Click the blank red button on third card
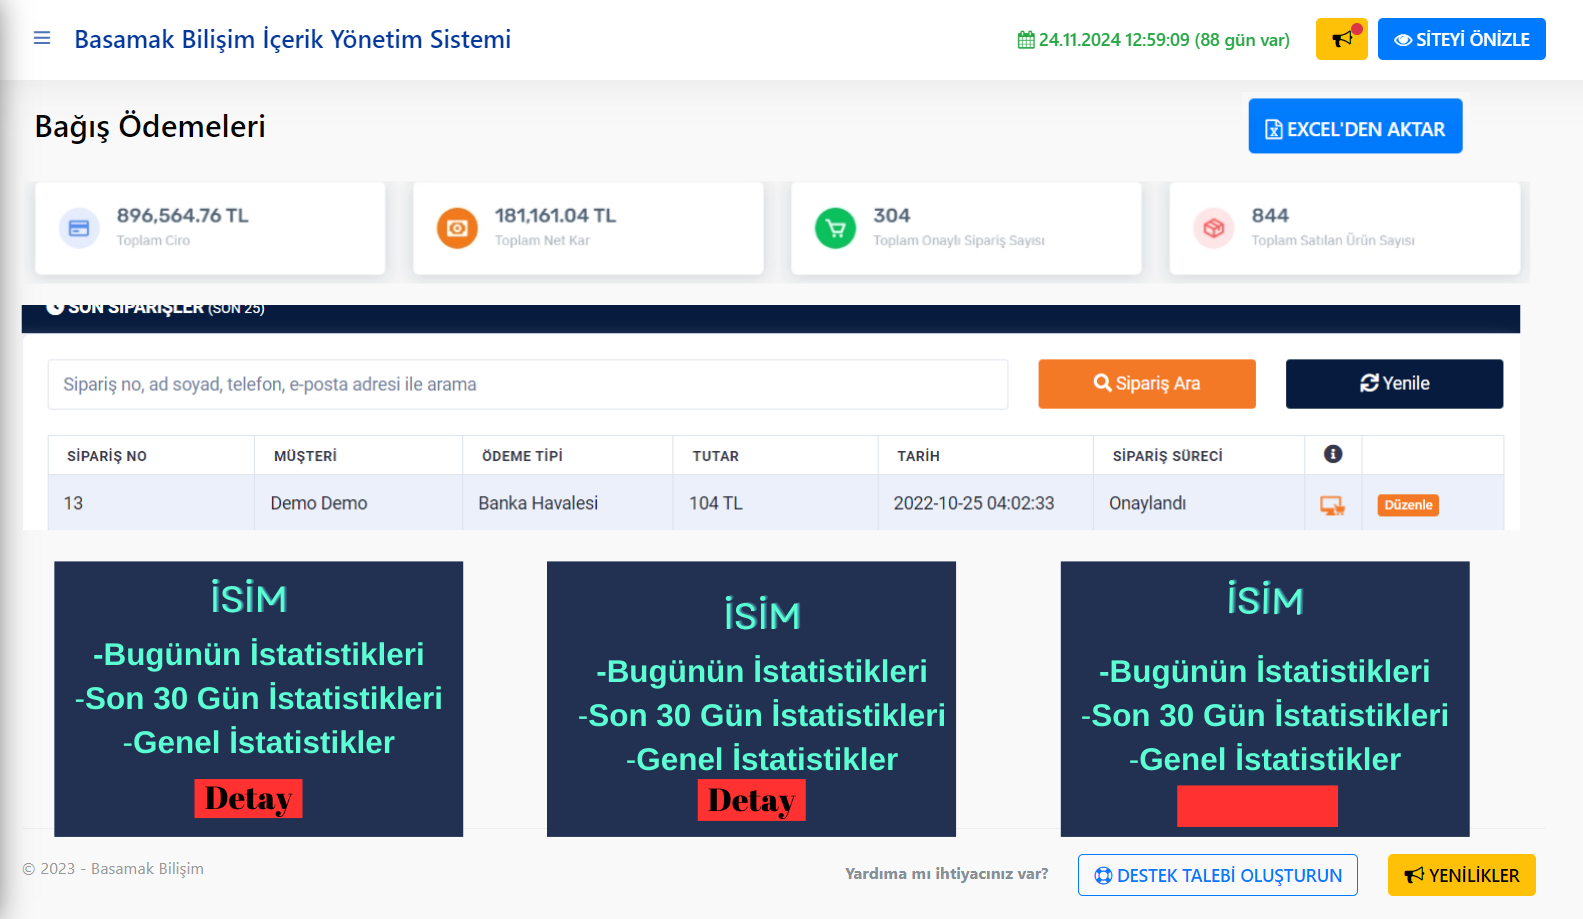Viewport: 1583px width, 919px height. click(1257, 806)
